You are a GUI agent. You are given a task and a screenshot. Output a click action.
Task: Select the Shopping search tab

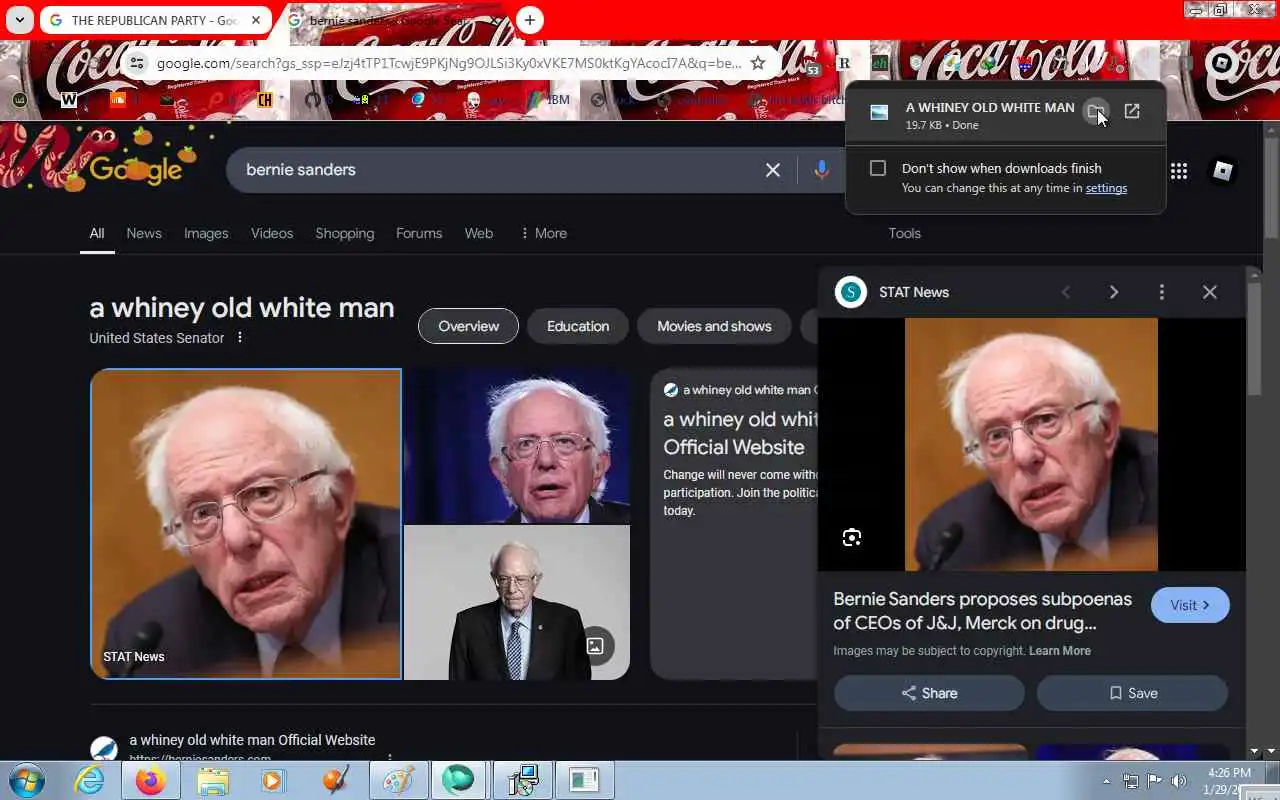(x=345, y=233)
